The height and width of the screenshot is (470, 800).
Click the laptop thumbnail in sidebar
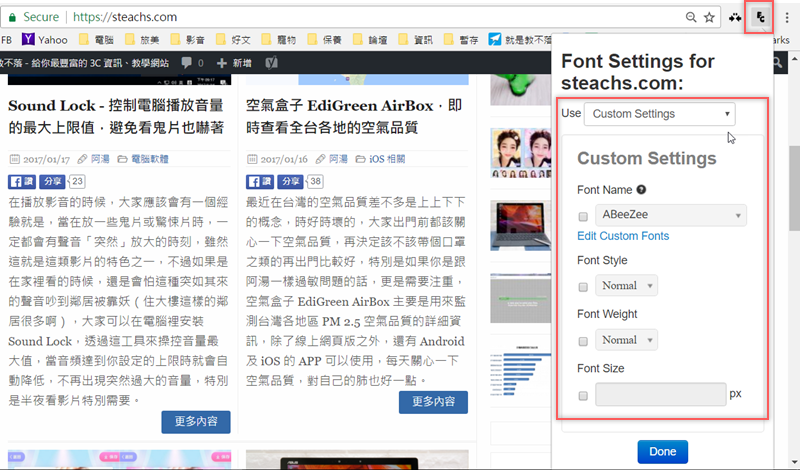click(x=520, y=226)
